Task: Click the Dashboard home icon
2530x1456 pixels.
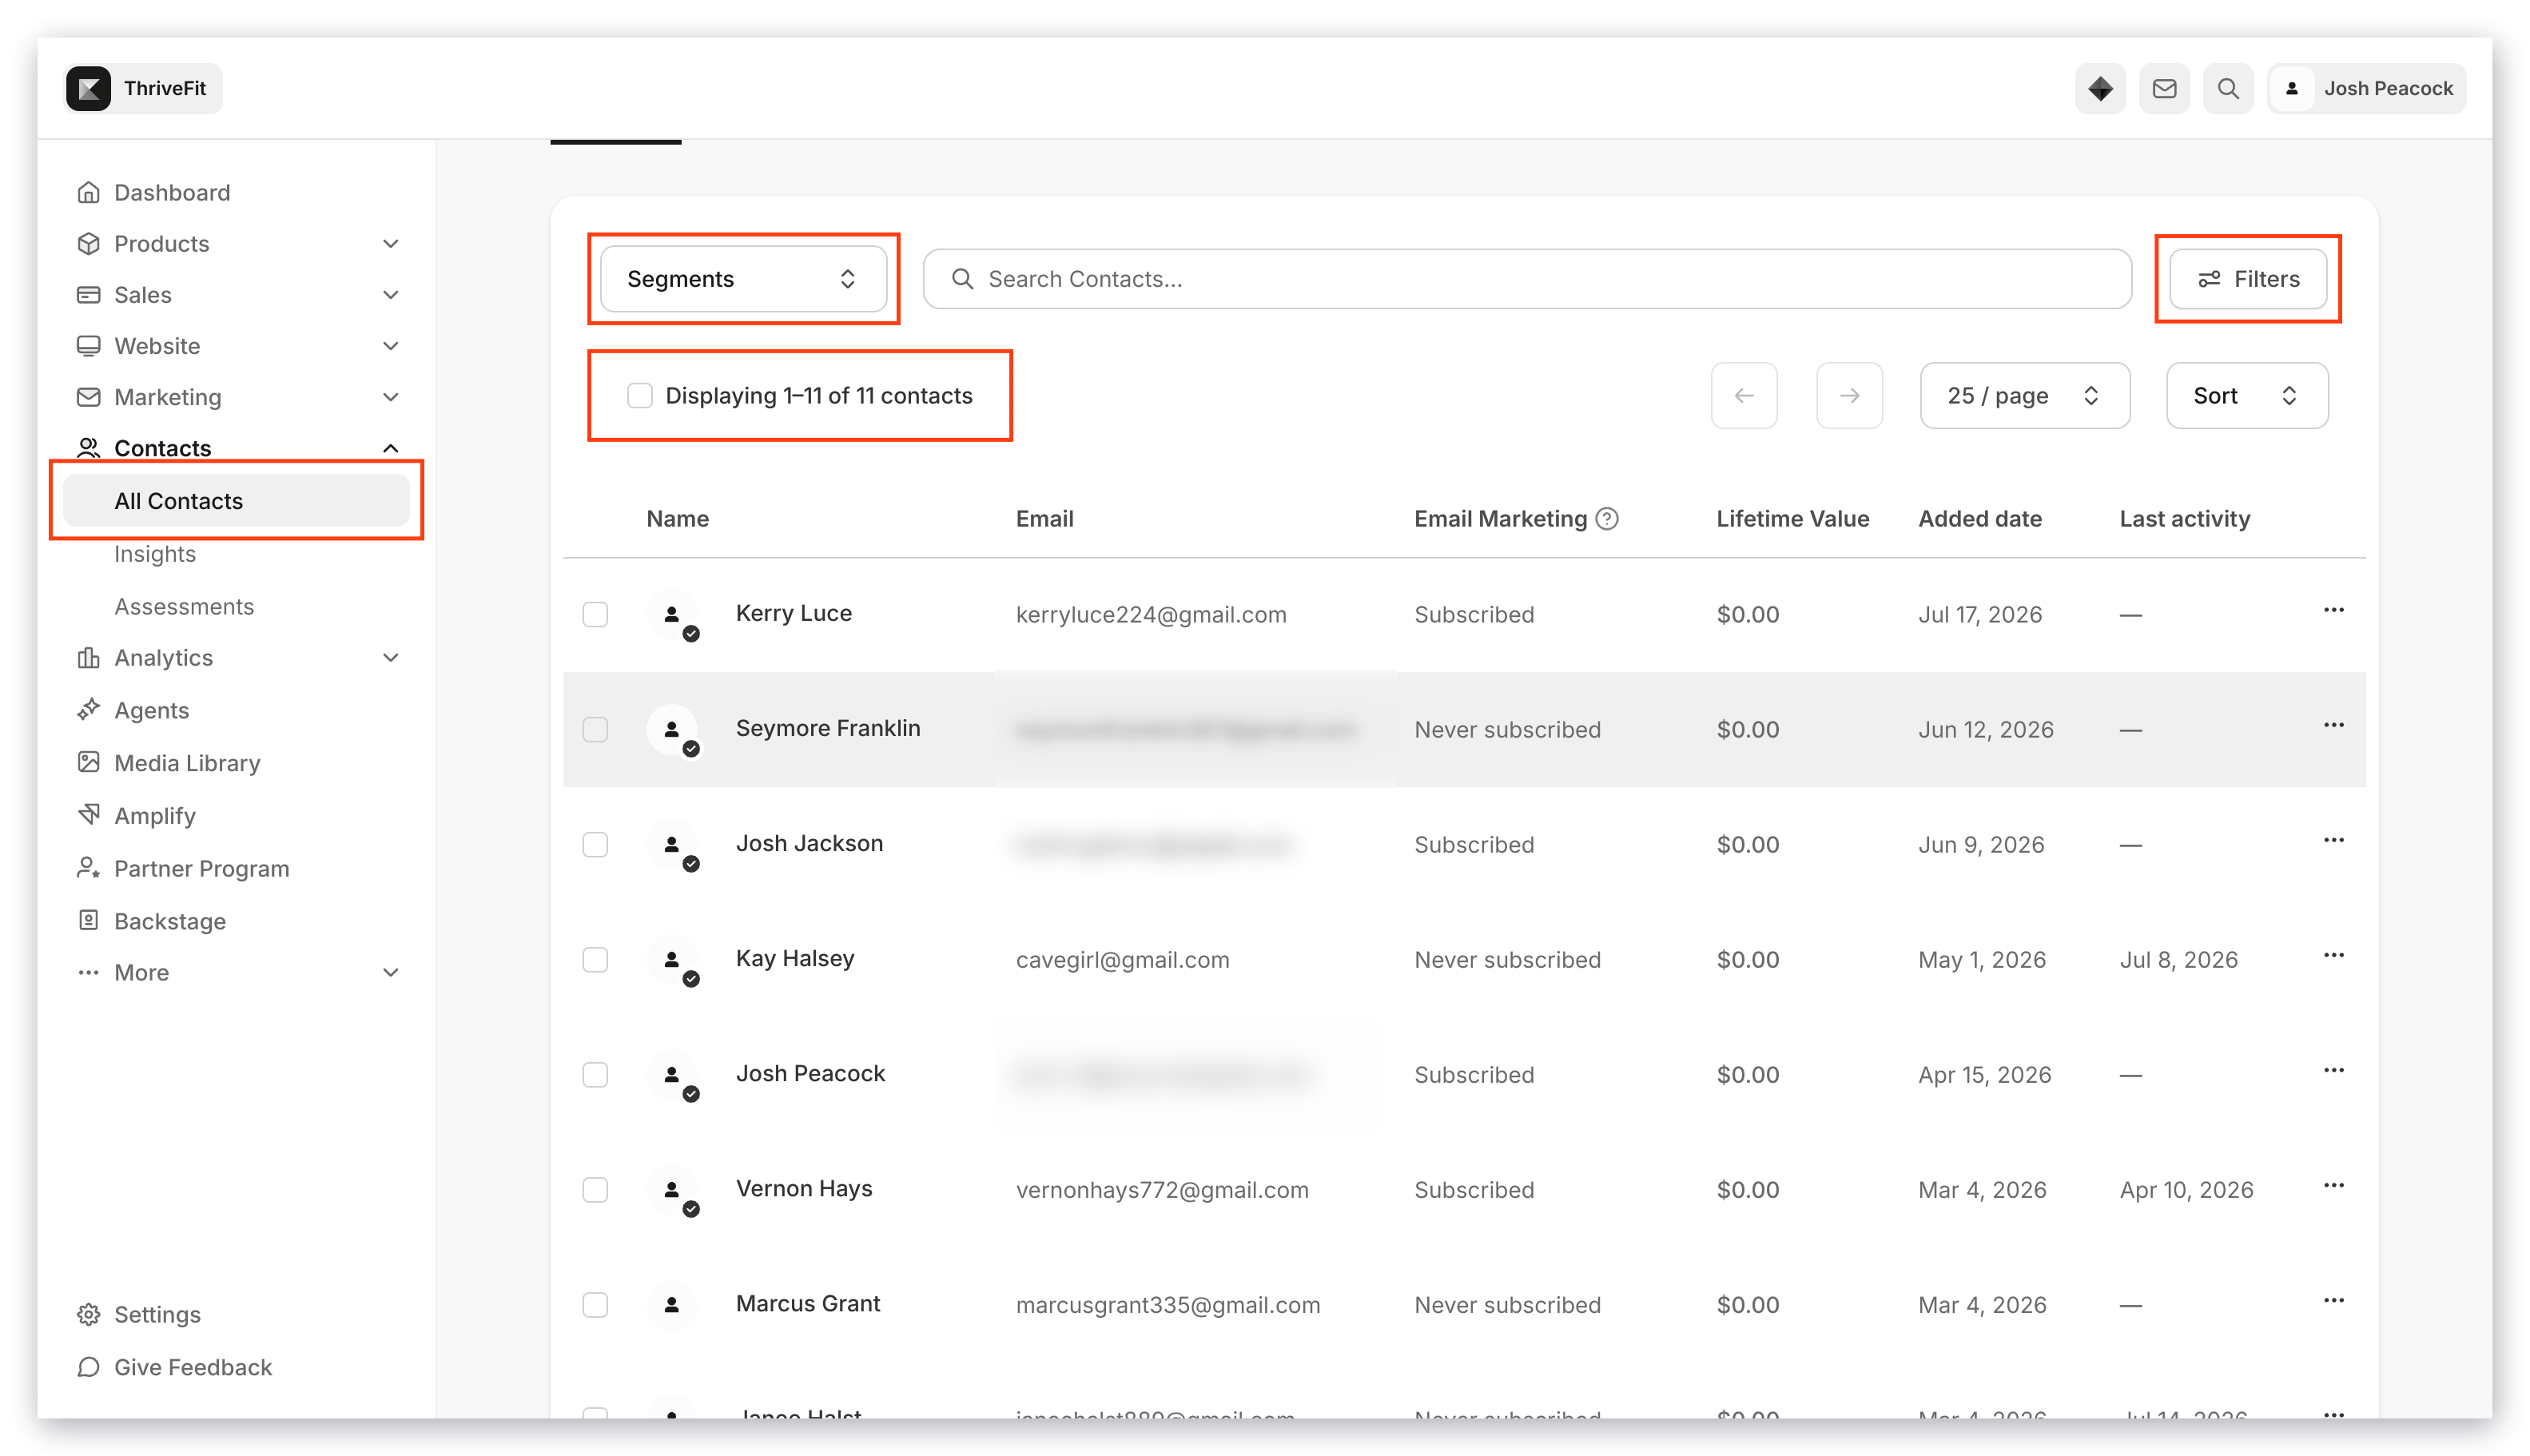Action: tap(88, 192)
